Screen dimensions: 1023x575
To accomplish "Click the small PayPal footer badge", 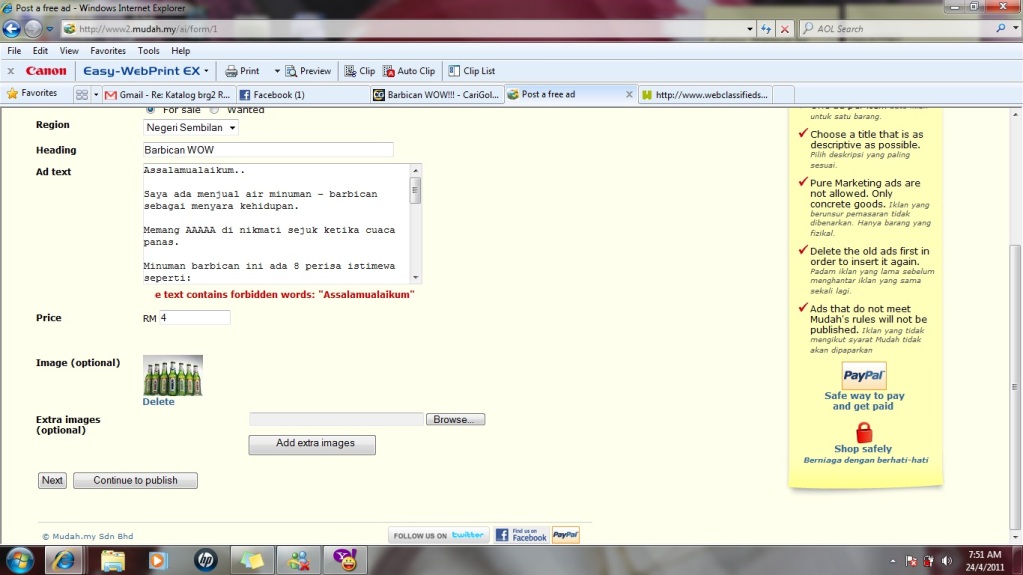I will (566, 535).
